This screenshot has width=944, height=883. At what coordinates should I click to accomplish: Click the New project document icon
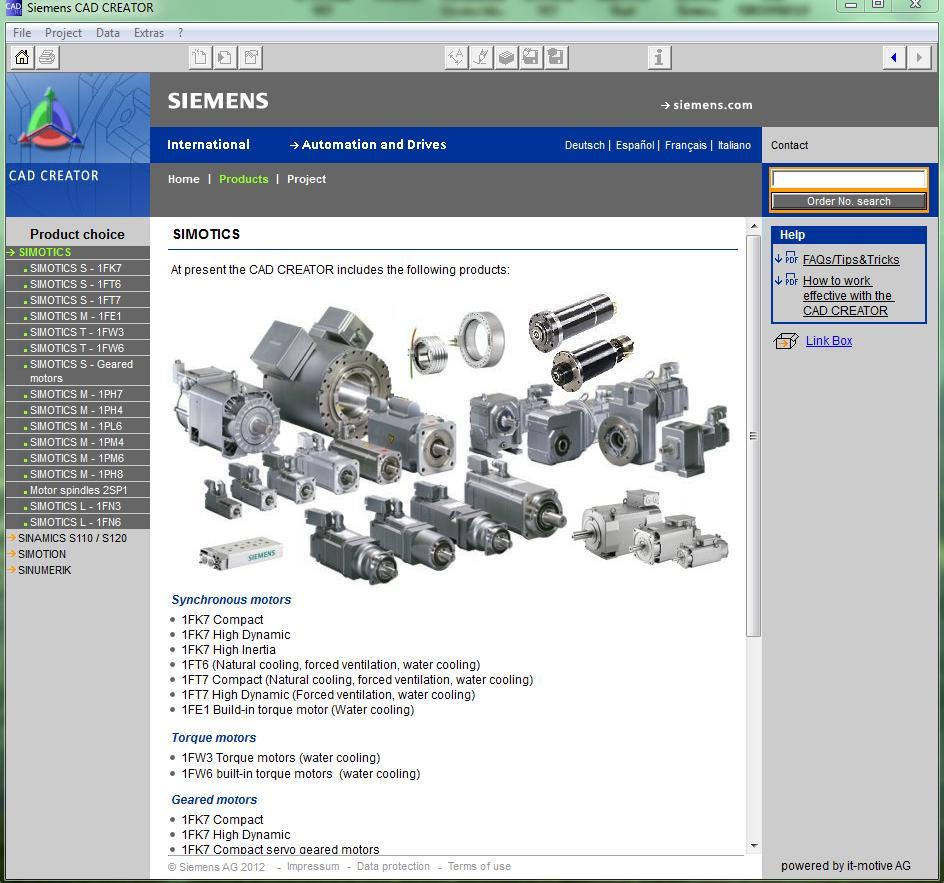pyautogui.click(x=200, y=58)
